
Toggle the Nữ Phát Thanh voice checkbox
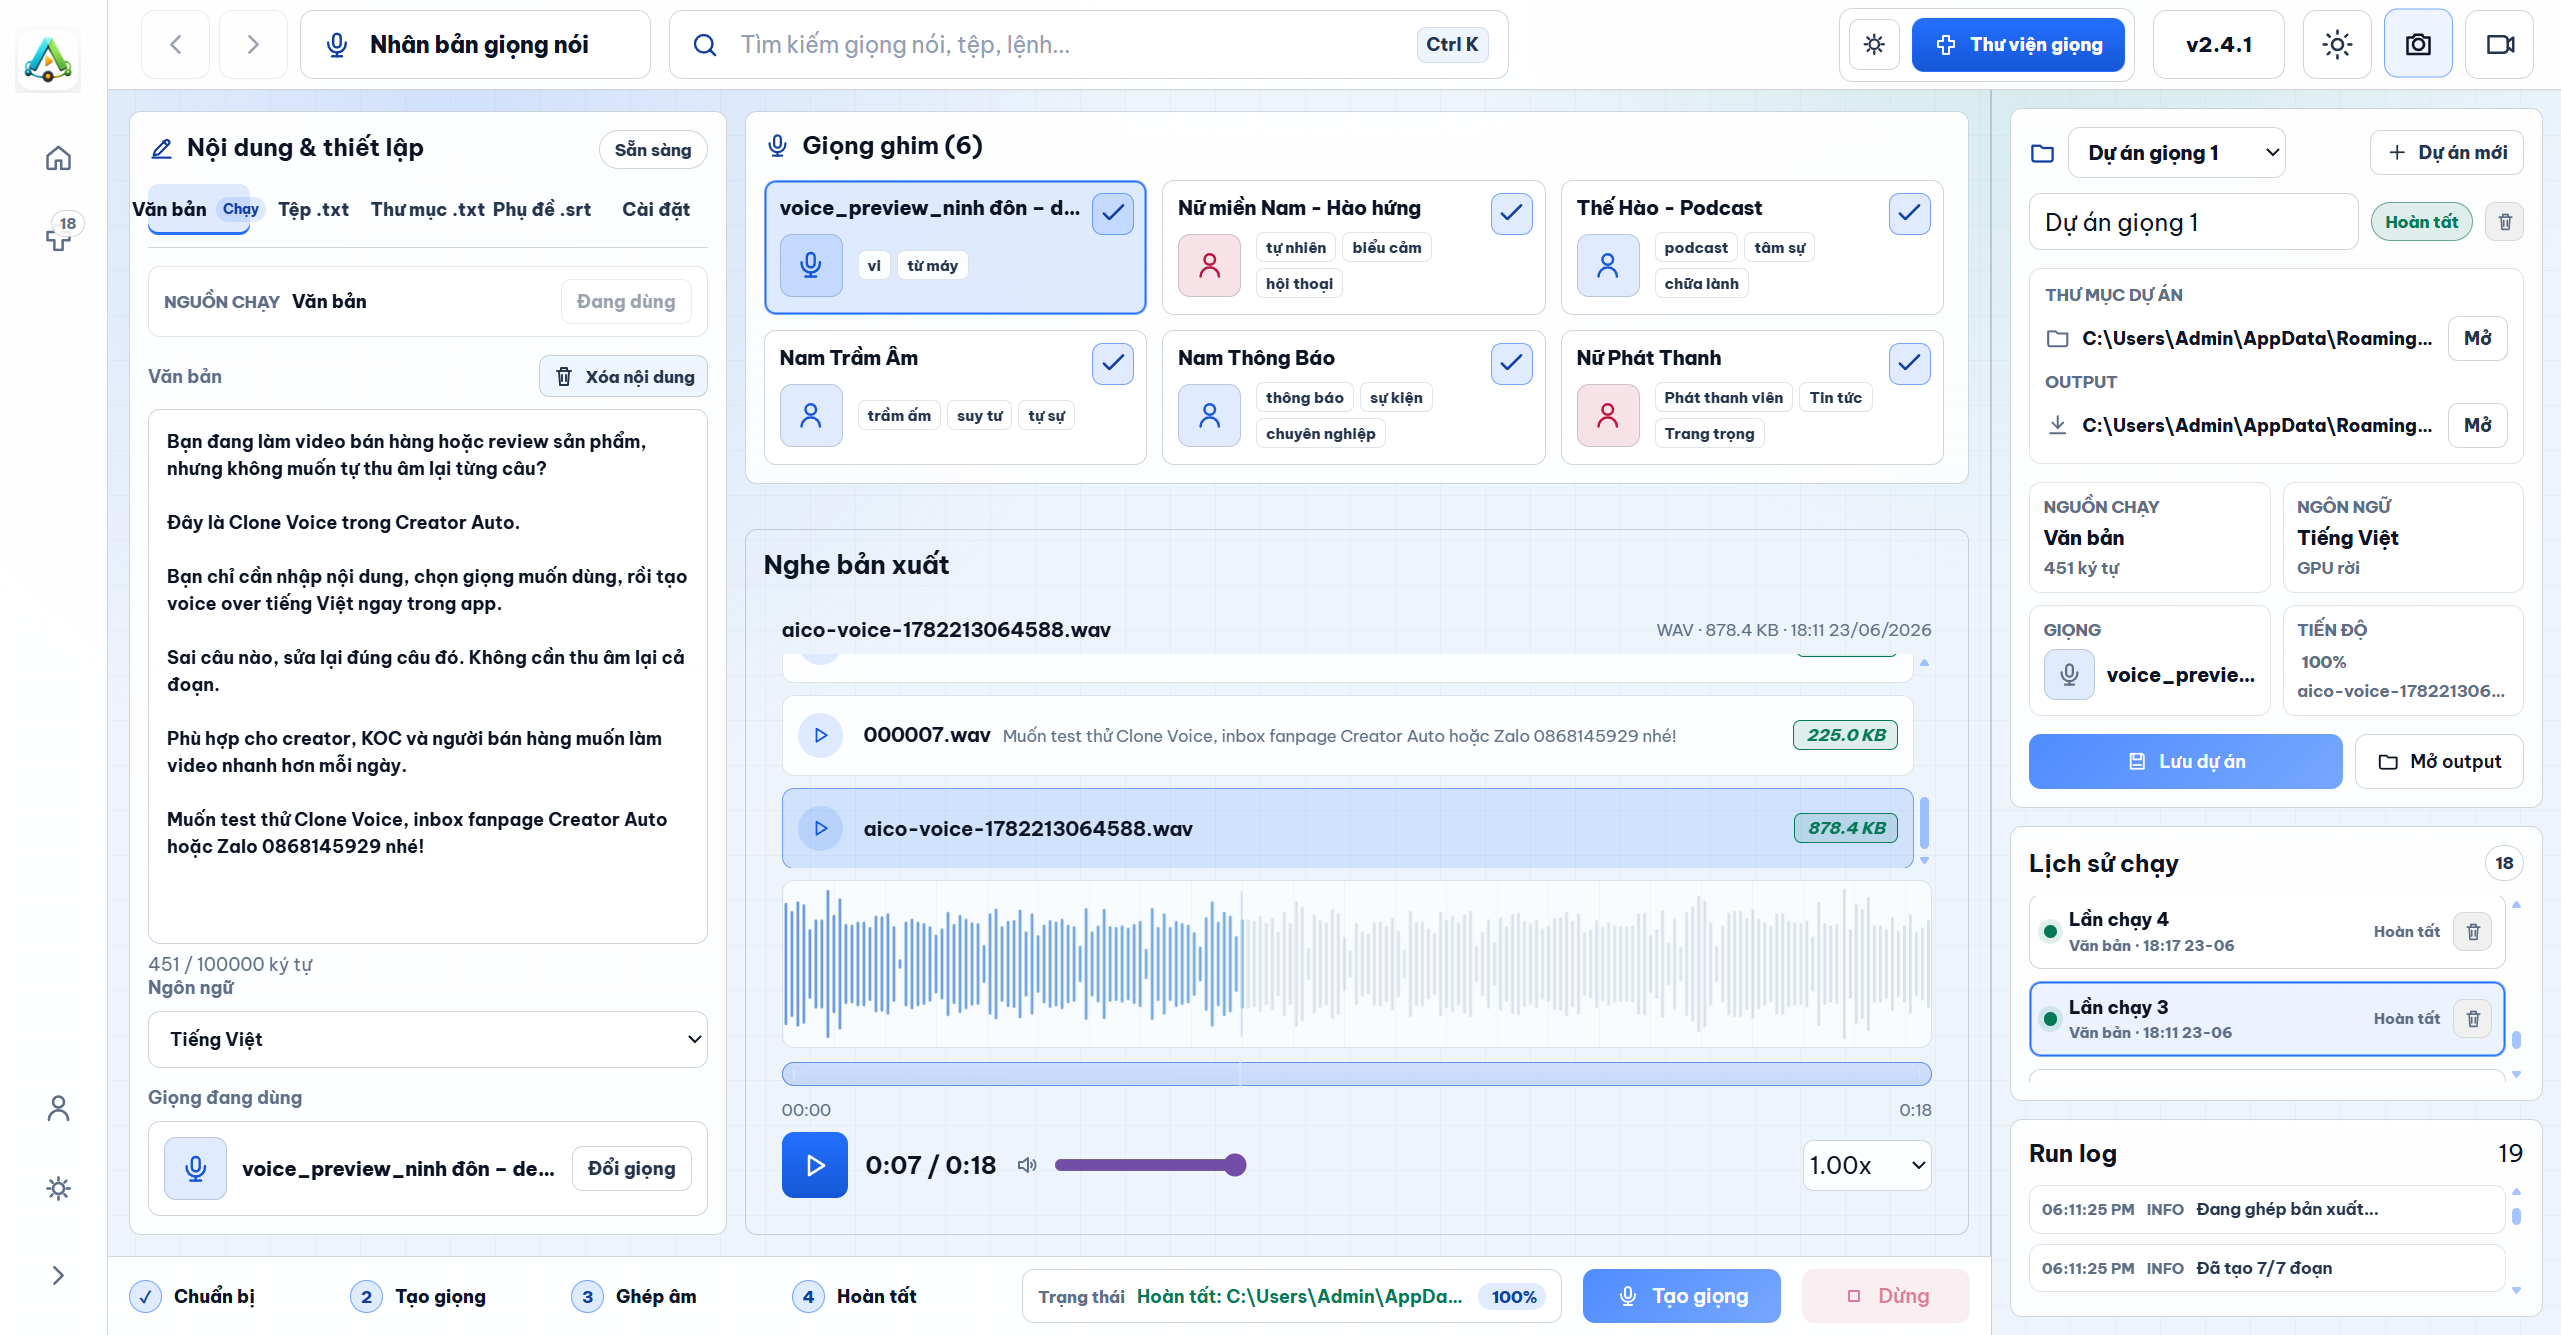click(x=1909, y=363)
